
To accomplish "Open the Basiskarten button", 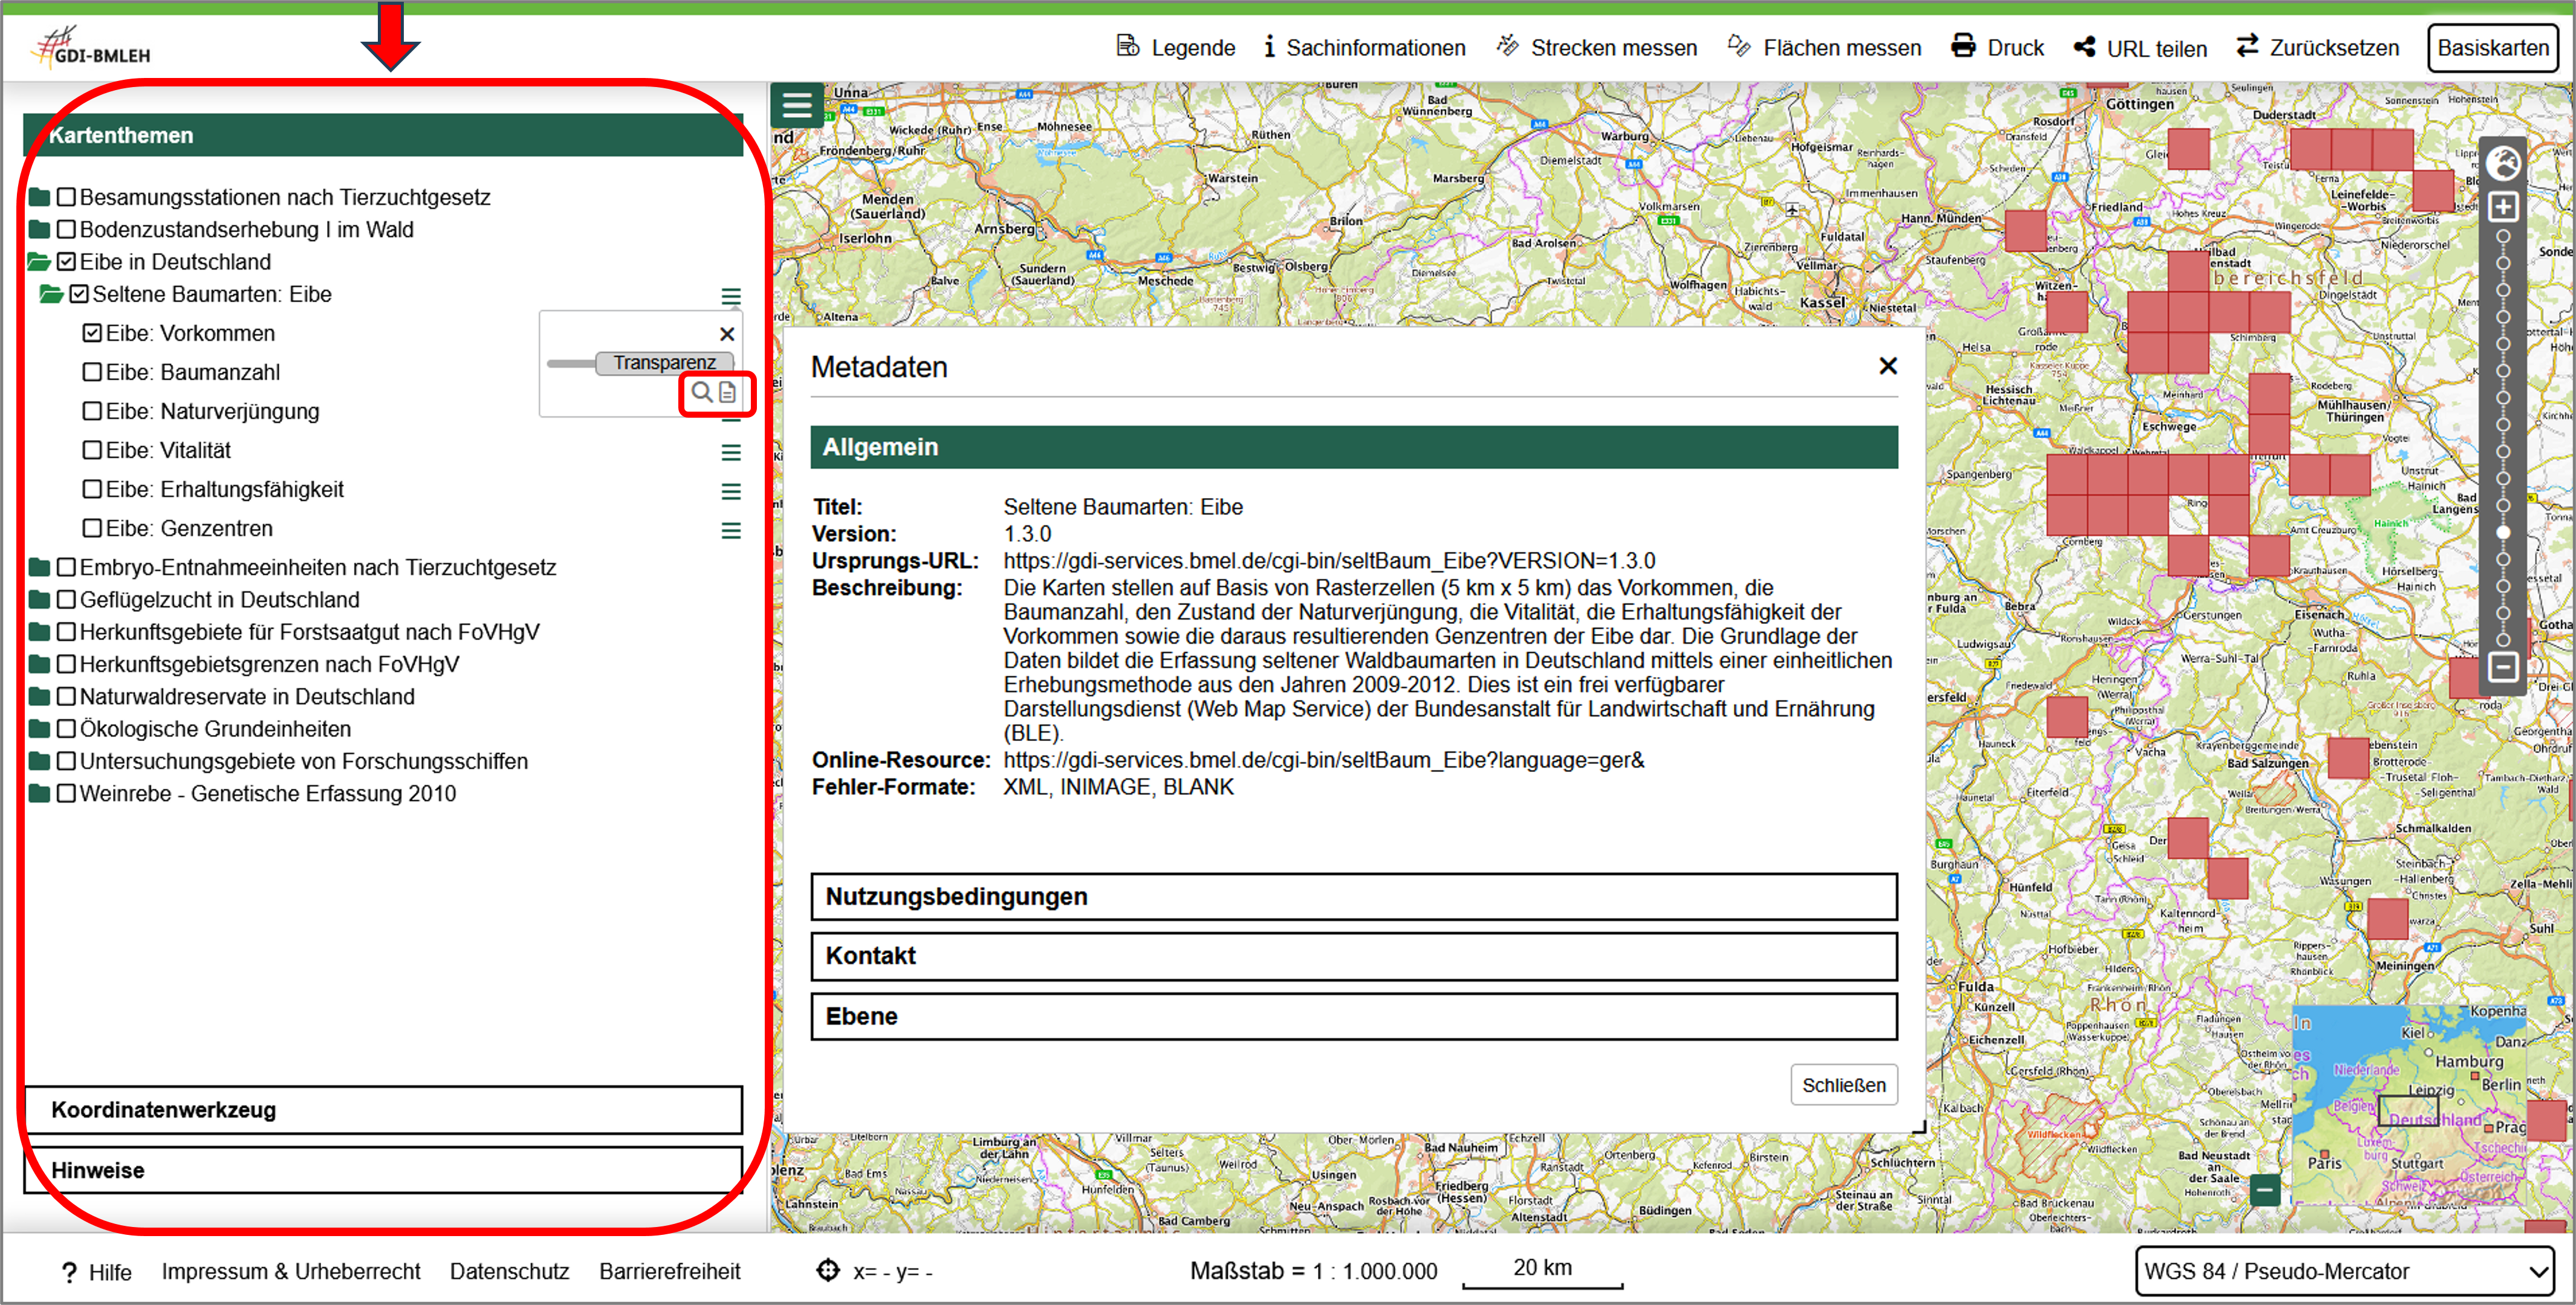I will pyautogui.click(x=2492, y=47).
